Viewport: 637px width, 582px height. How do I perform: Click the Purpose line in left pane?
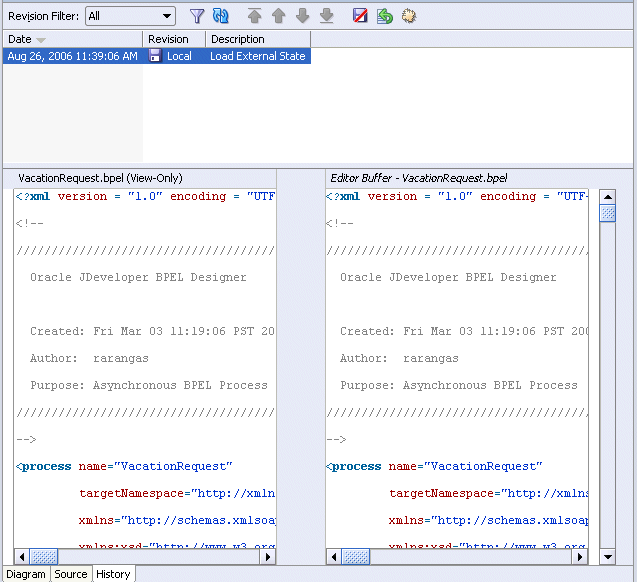[149, 385]
